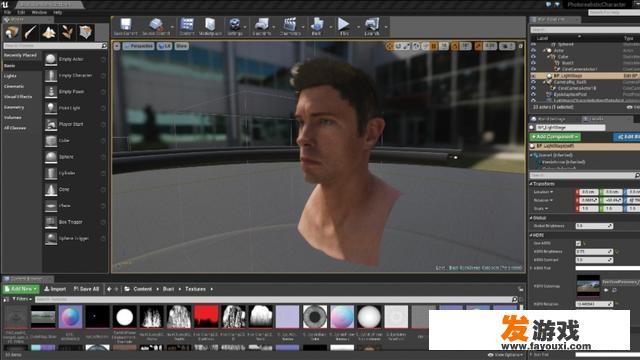This screenshot has width=640, height=360.
Task: Toggle the Use HDRI checkbox
Action: (x=578, y=243)
